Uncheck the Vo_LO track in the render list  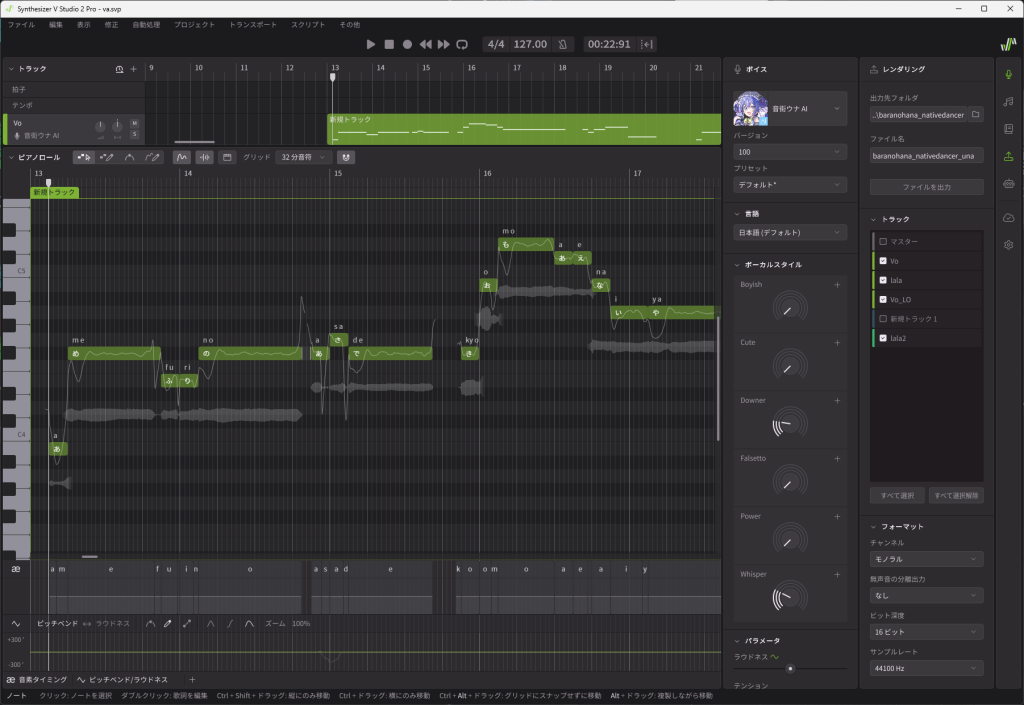883,299
